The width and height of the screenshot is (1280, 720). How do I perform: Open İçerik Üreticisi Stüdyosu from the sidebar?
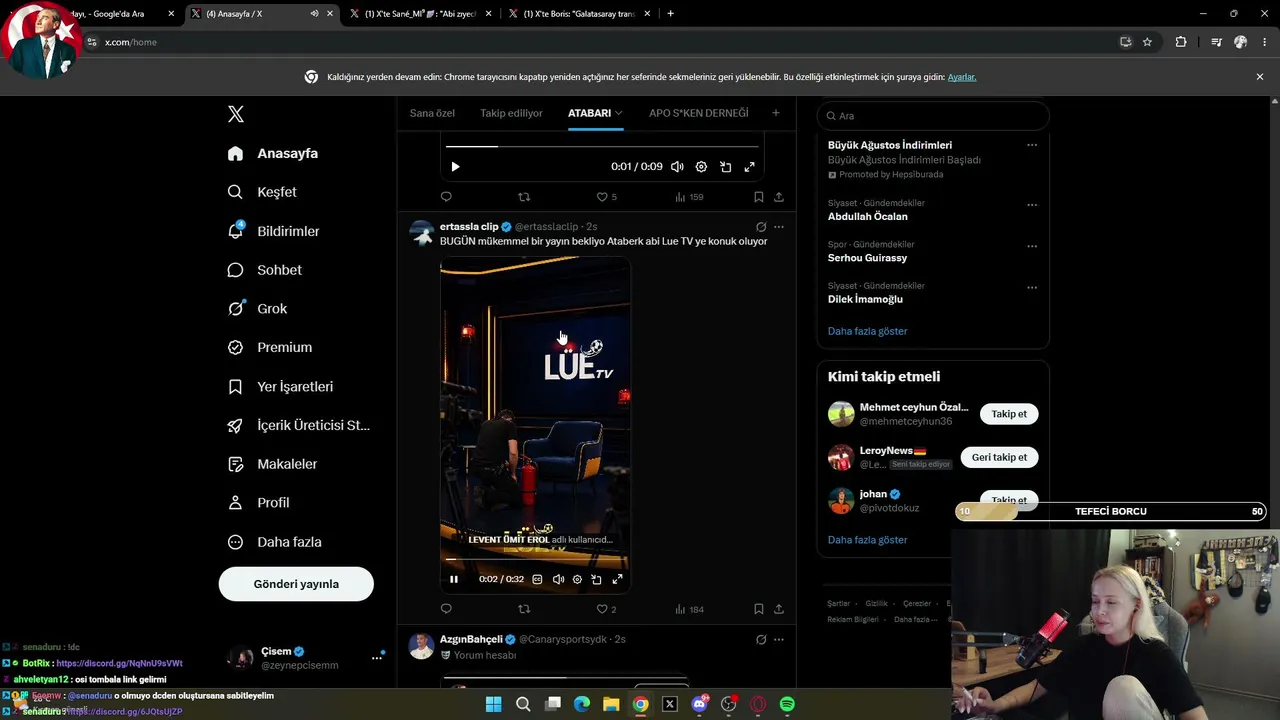coord(298,425)
